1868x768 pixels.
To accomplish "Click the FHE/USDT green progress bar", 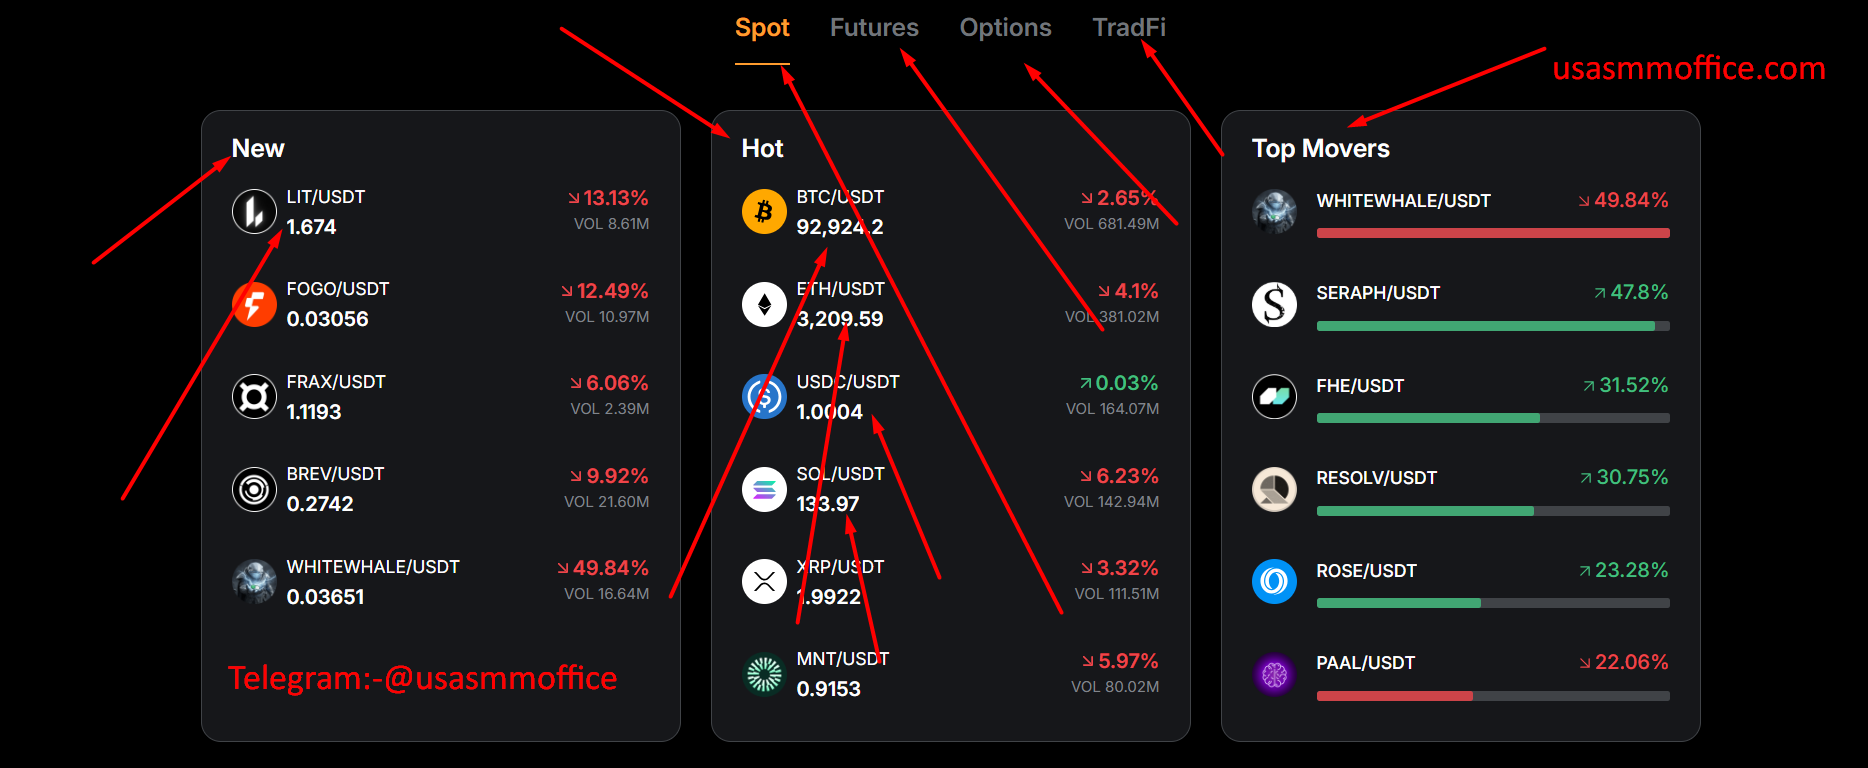I will pyautogui.click(x=1428, y=418).
